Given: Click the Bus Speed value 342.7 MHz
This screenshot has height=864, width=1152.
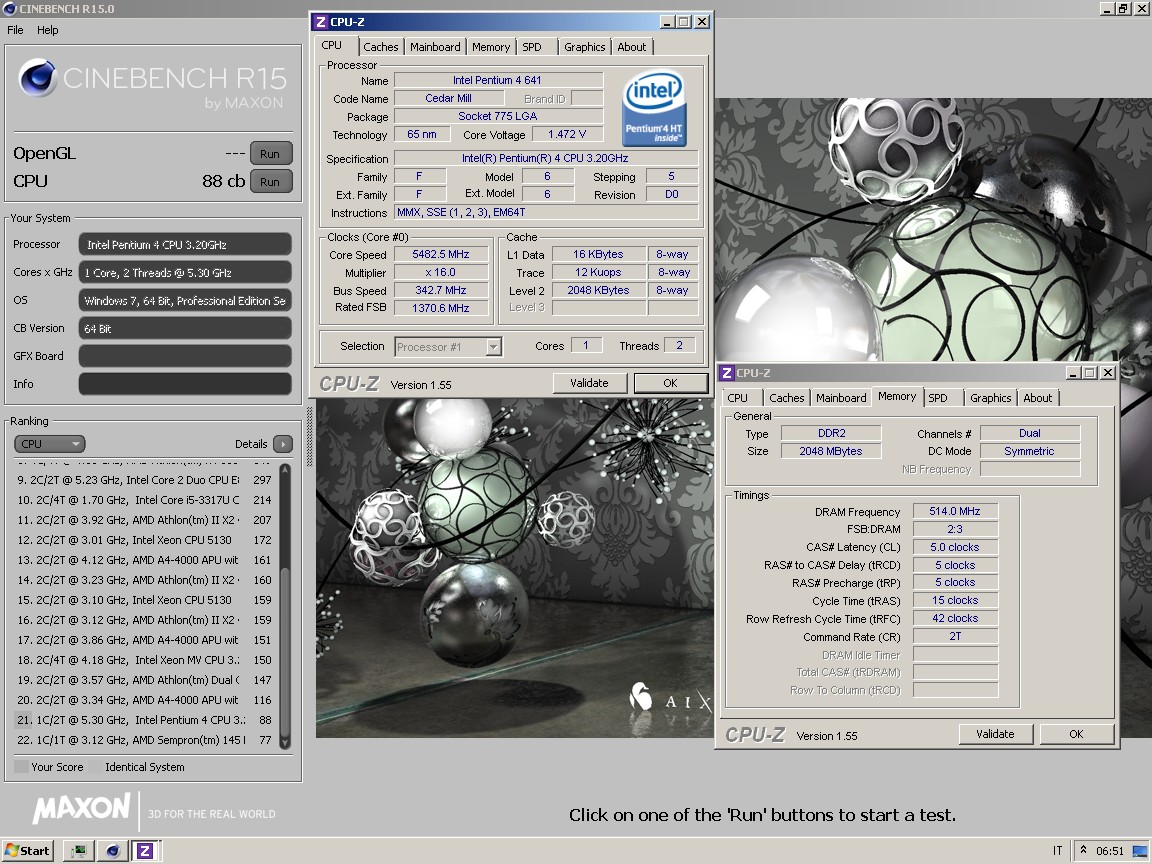Looking at the screenshot, I should 441,290.
